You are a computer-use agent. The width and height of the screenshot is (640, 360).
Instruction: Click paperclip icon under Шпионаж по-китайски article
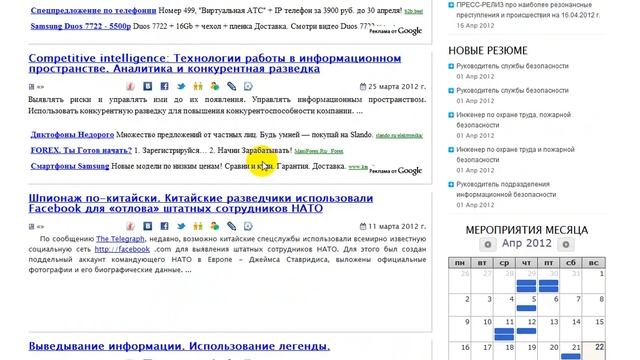tap(231, 226)
